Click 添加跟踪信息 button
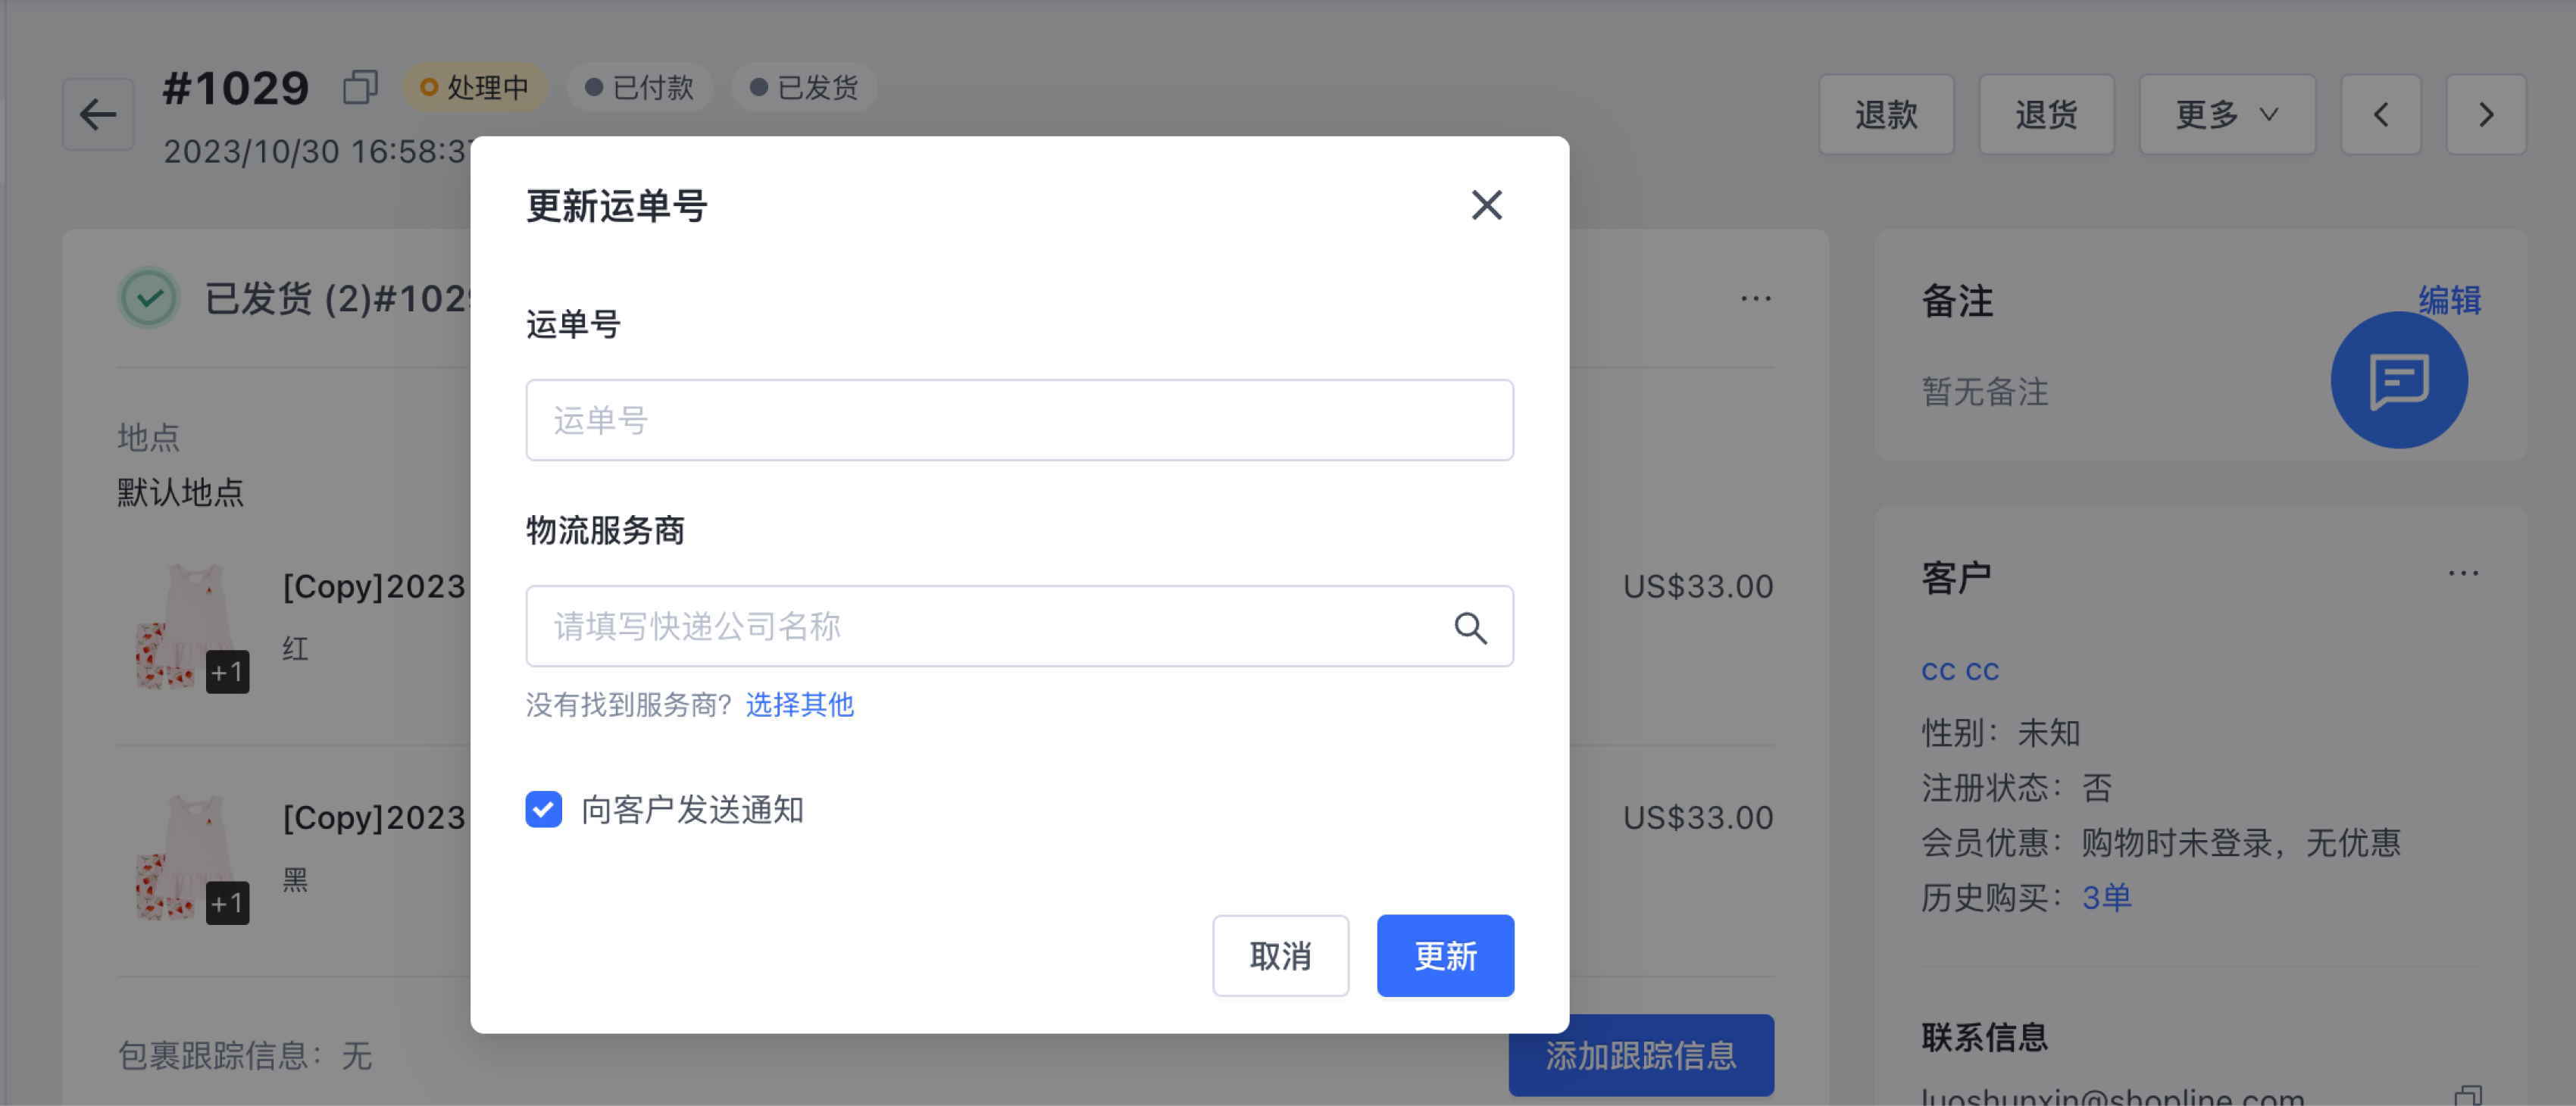This screenshot has width=2576, height=1106. pos(1641,1056)
